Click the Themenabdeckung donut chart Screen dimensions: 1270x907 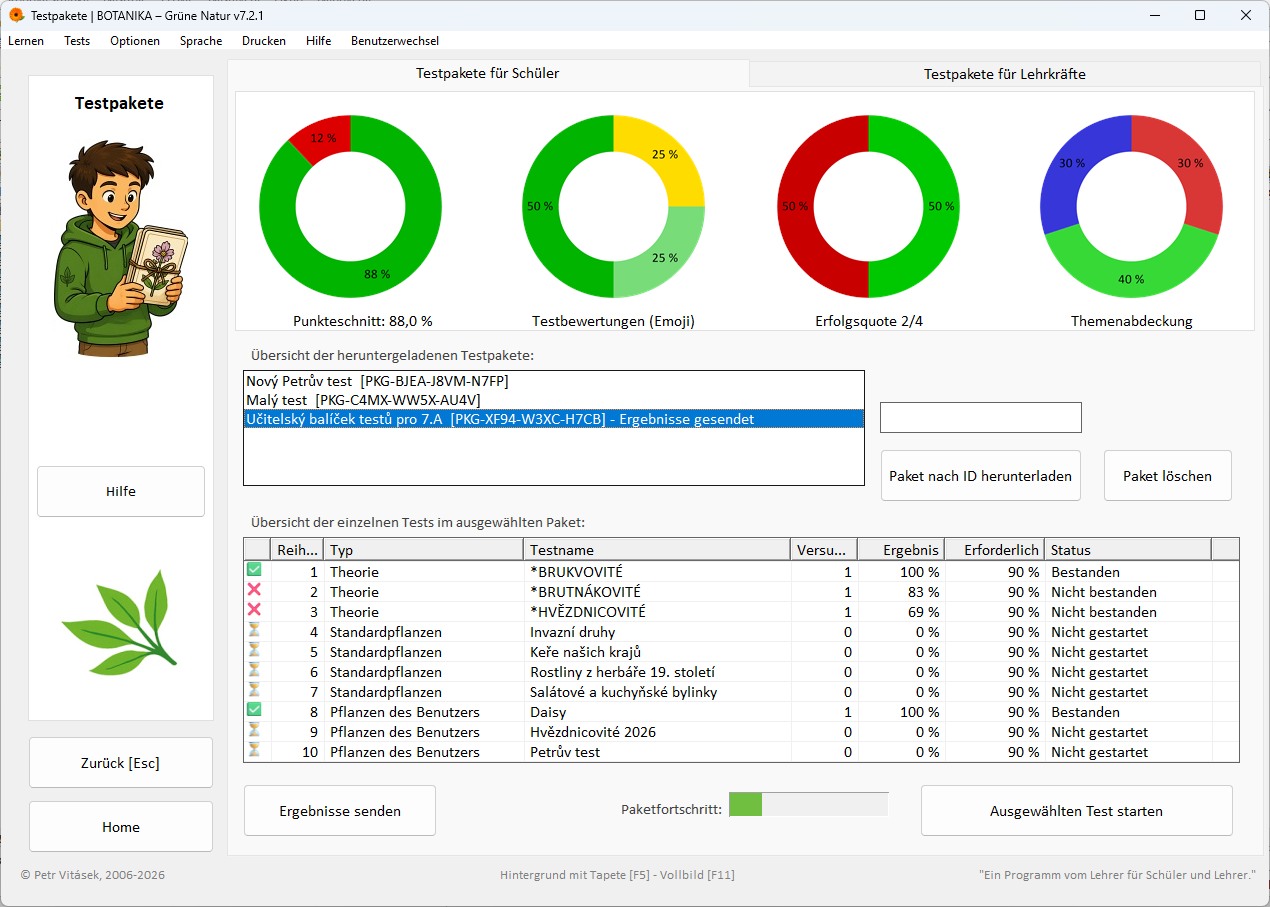pyautogui.click(x=1131, y=208)
